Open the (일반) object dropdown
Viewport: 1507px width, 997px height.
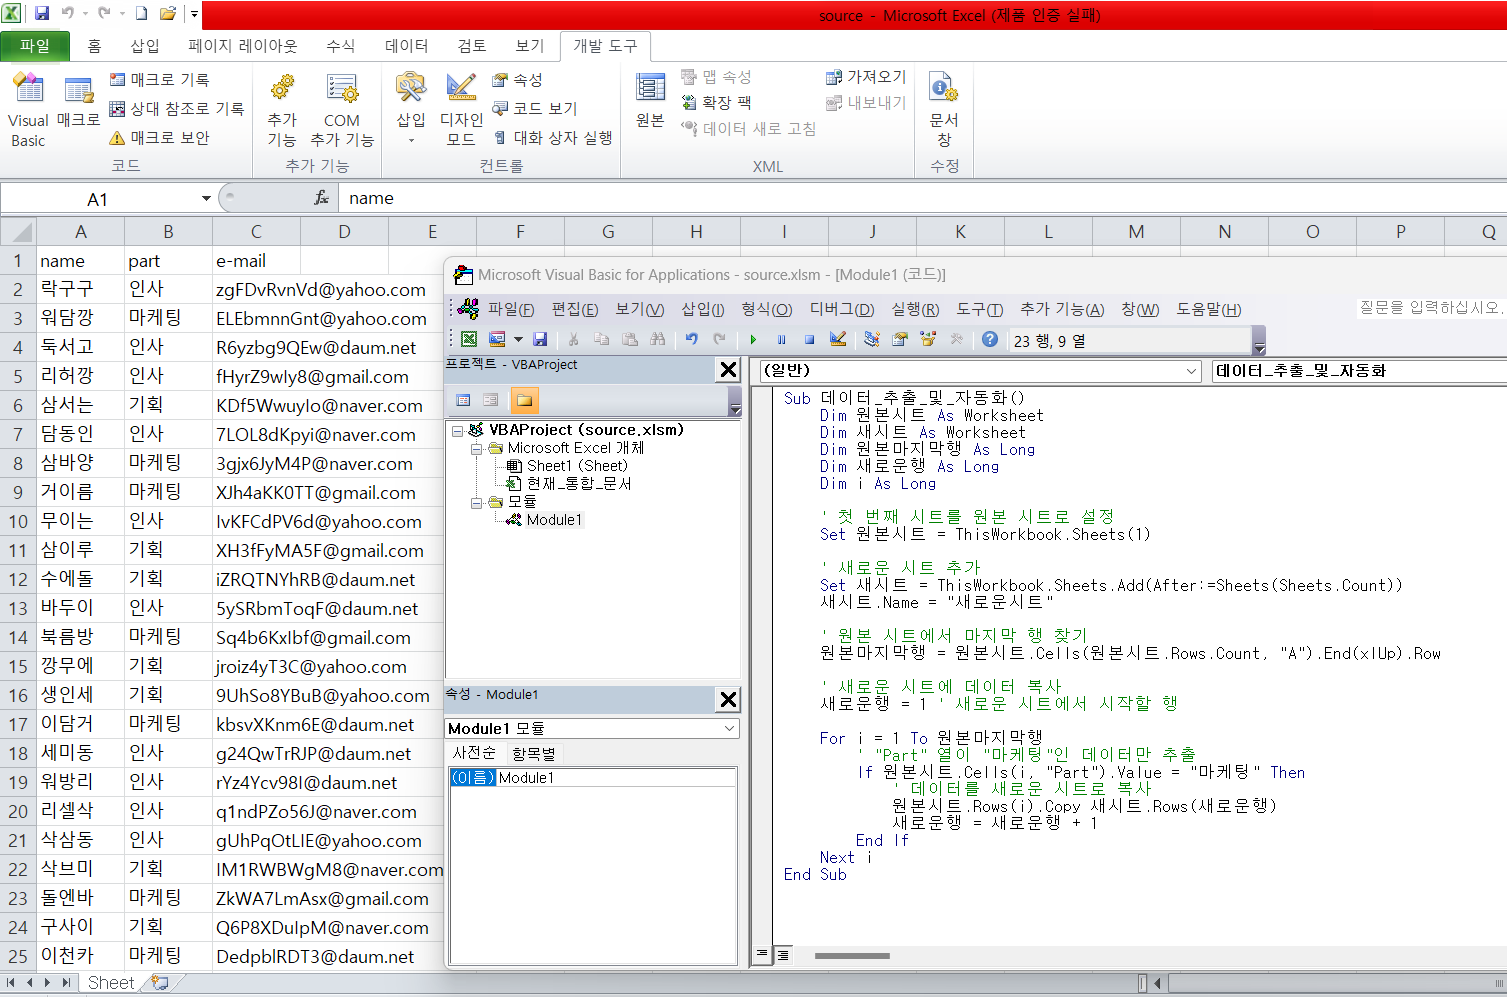point(1191,370)
